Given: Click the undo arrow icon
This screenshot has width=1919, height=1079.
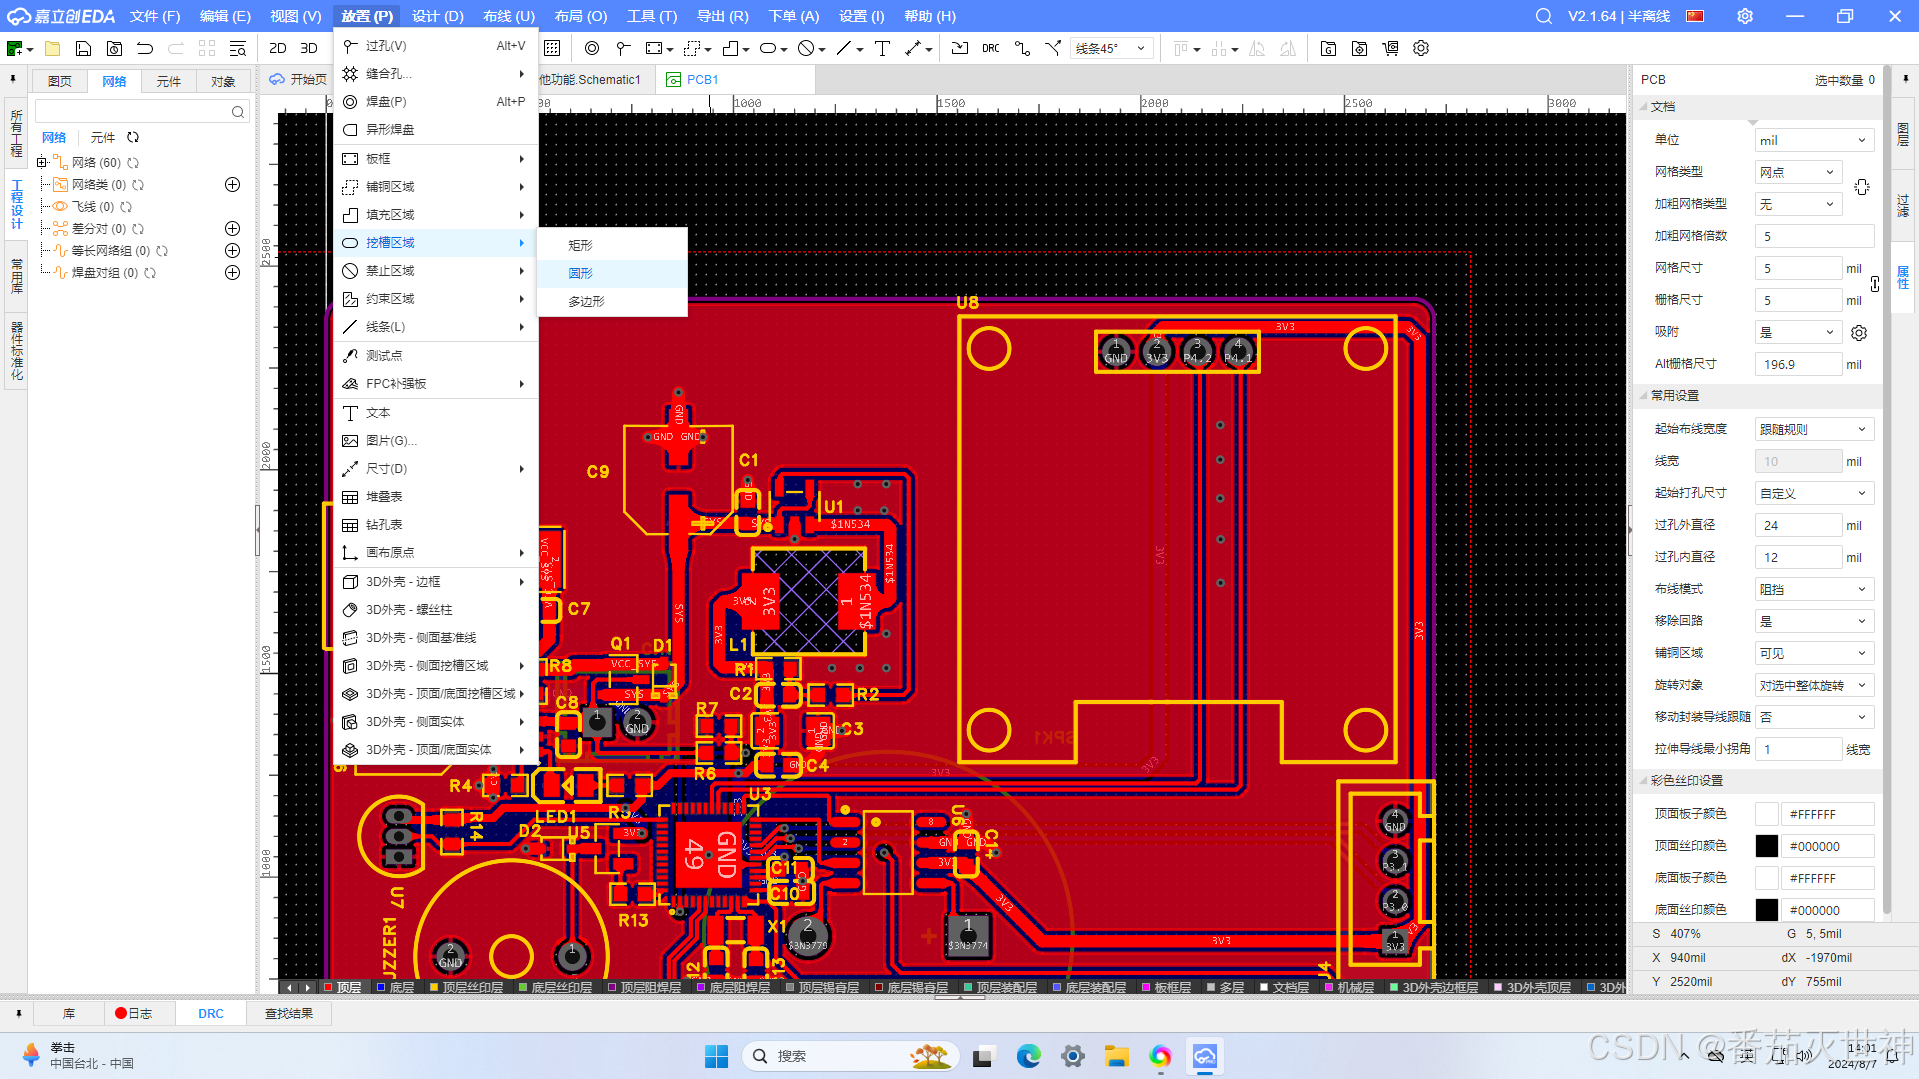Looking at the screenshot, I should click(x=145, y=48).
